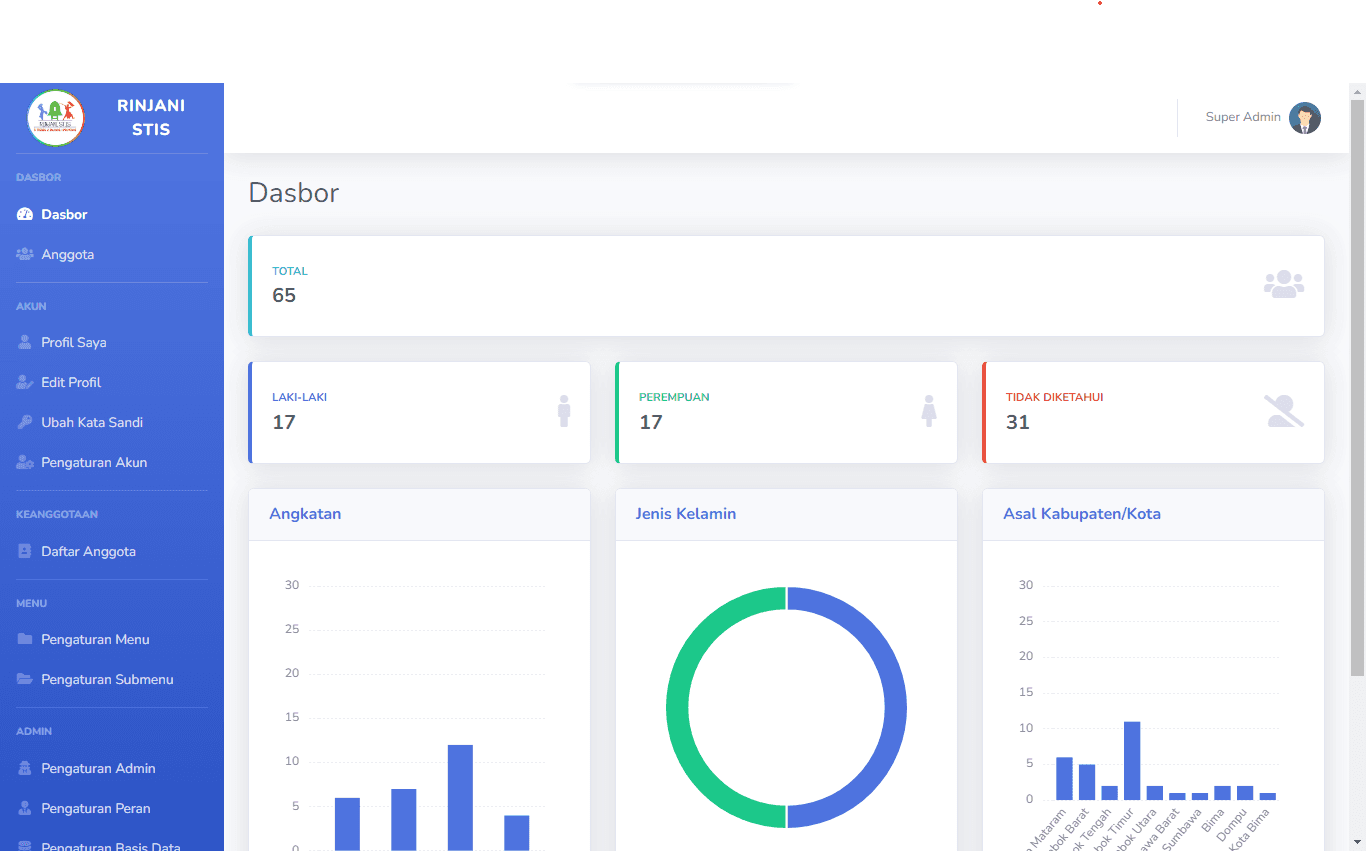This screenshot has width=1366, height=851.
Task: Select Pengaturan Peran menu item
Action: 95,809
